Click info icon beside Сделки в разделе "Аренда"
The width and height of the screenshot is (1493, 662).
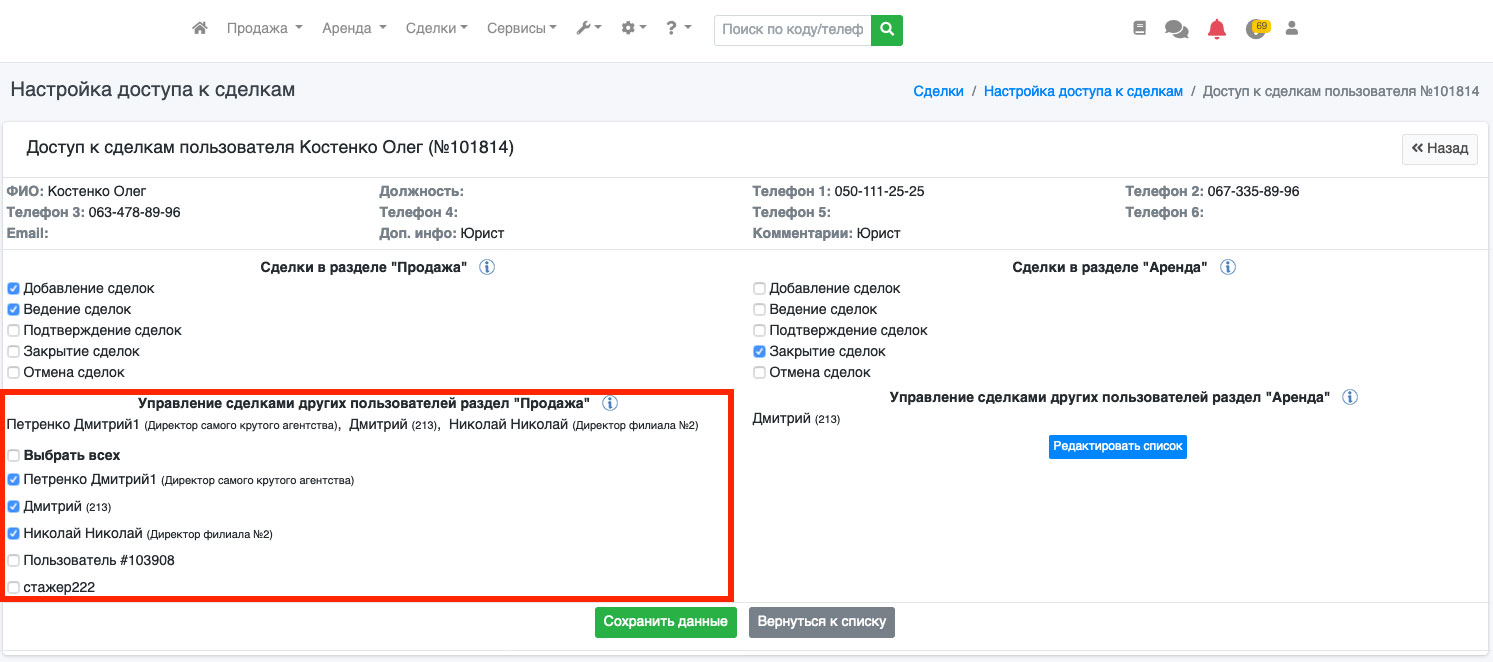tap(1228, 268)
